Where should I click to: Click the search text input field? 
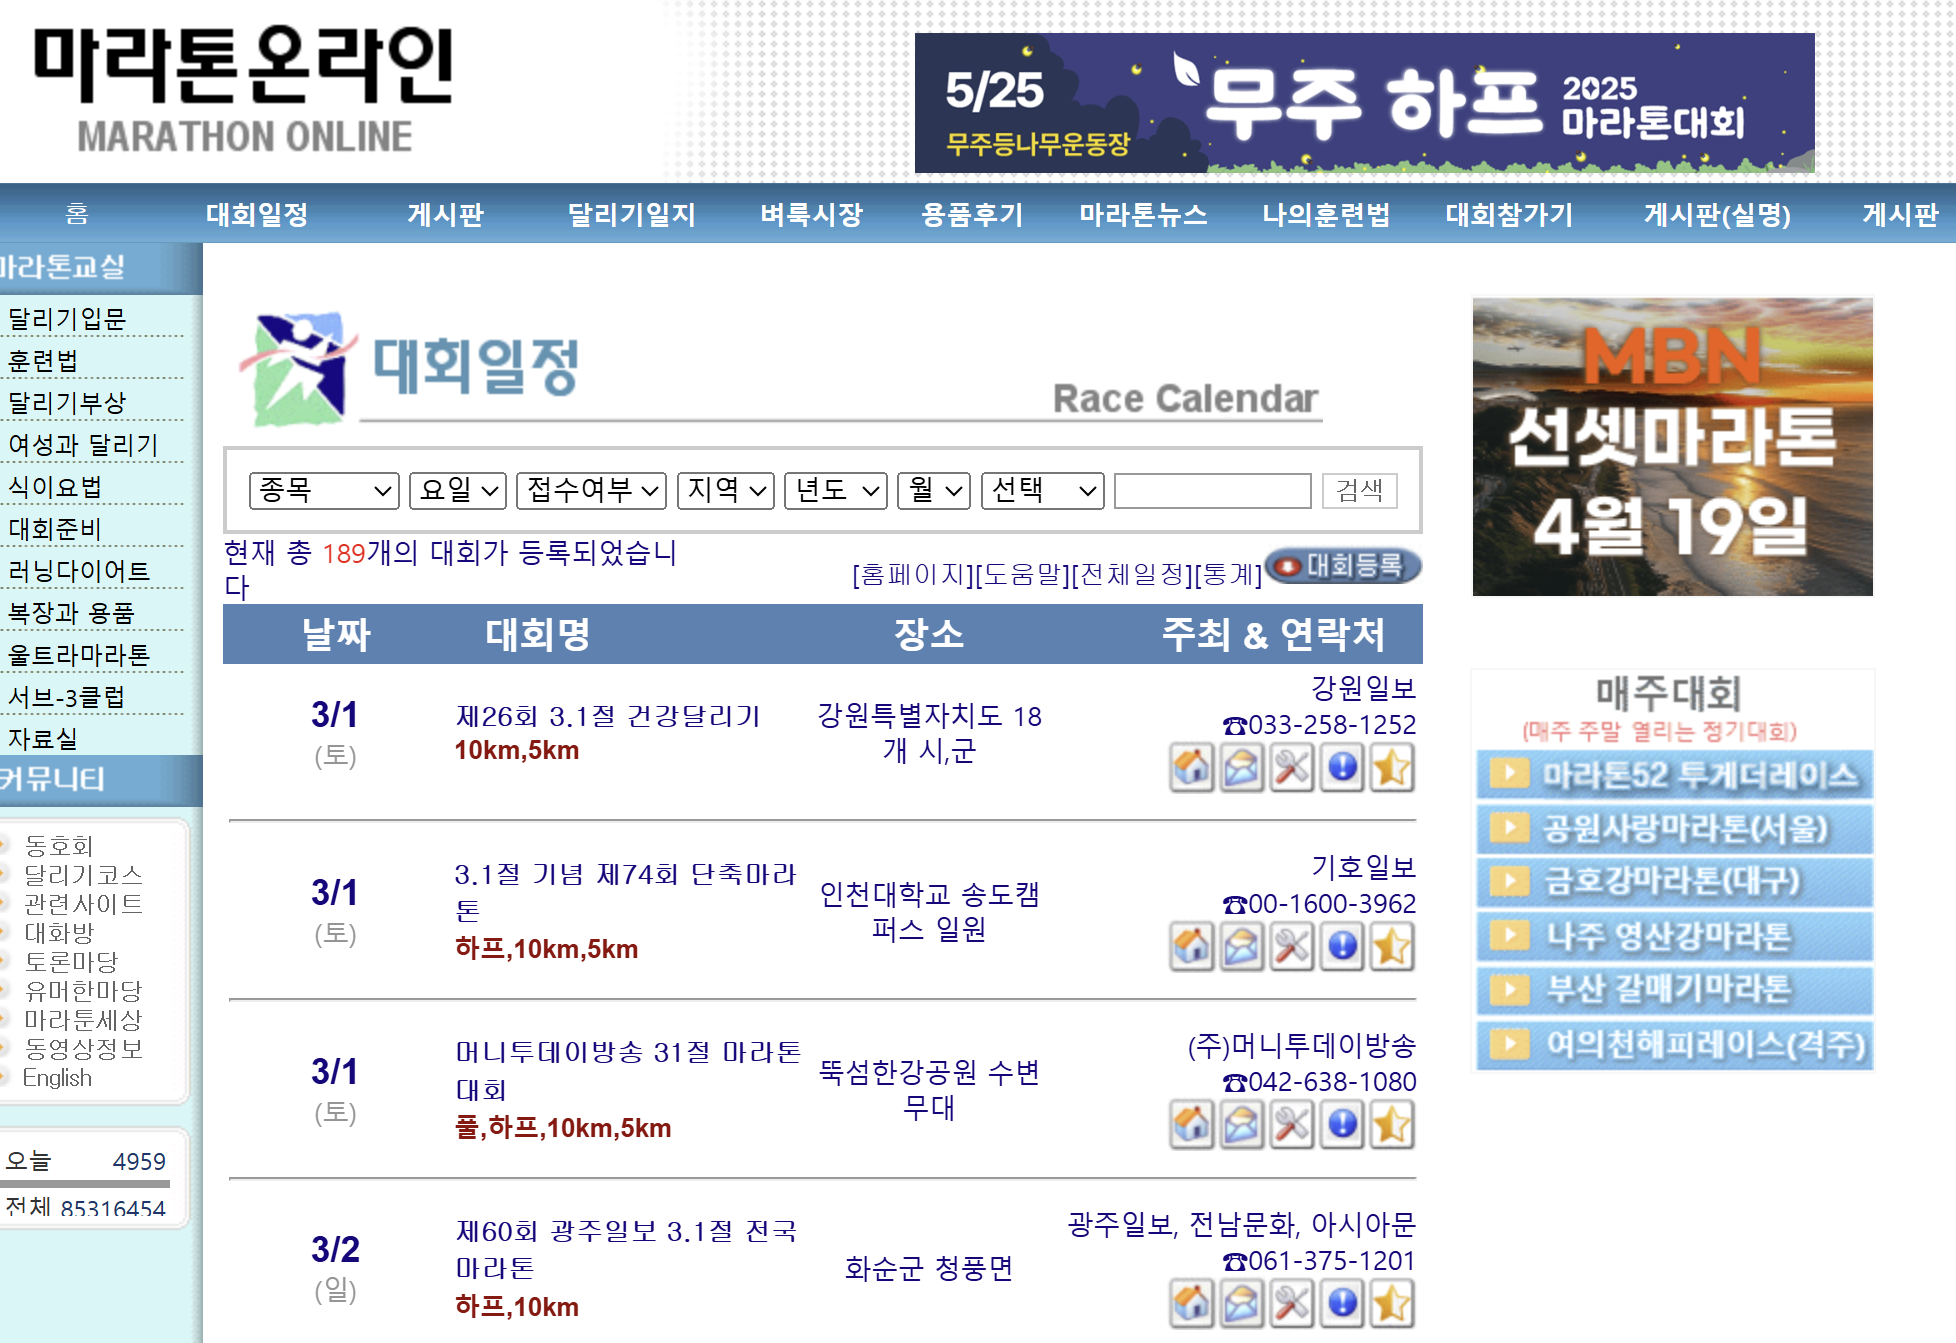click(x=1212, y=490)
